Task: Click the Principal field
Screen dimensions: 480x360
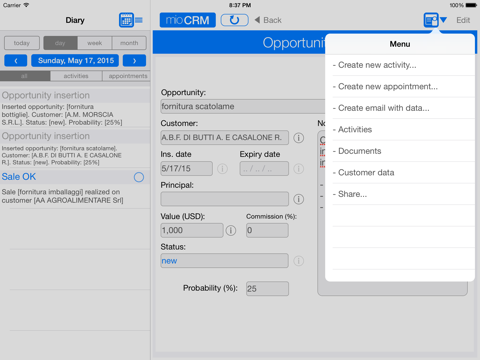Action: pos(224,199)
